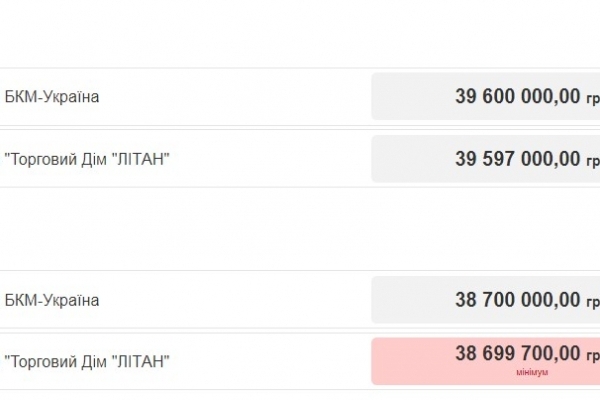Click the 39 600 000,00 bid amount
Screen dimensions: 600x400
(517, 97)
